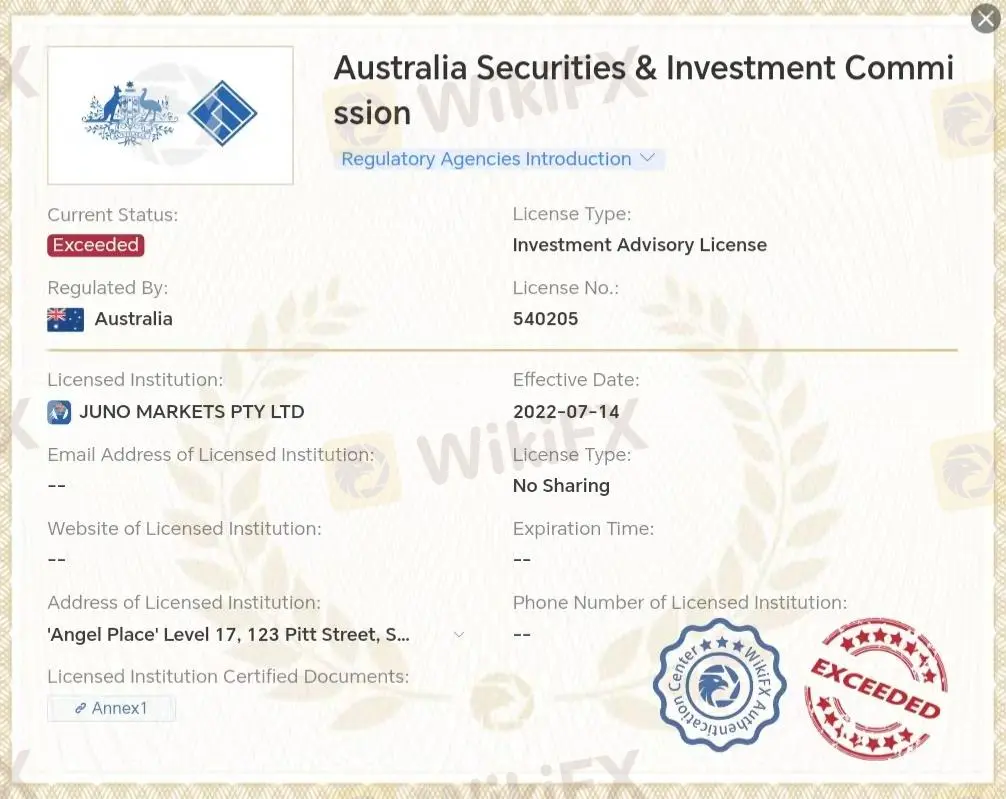Image resolution: width=1006 pixels, height=799 pixels.
Task: Click the Angel Place address text
Action: pyautogui.click(x=228, y=635)
